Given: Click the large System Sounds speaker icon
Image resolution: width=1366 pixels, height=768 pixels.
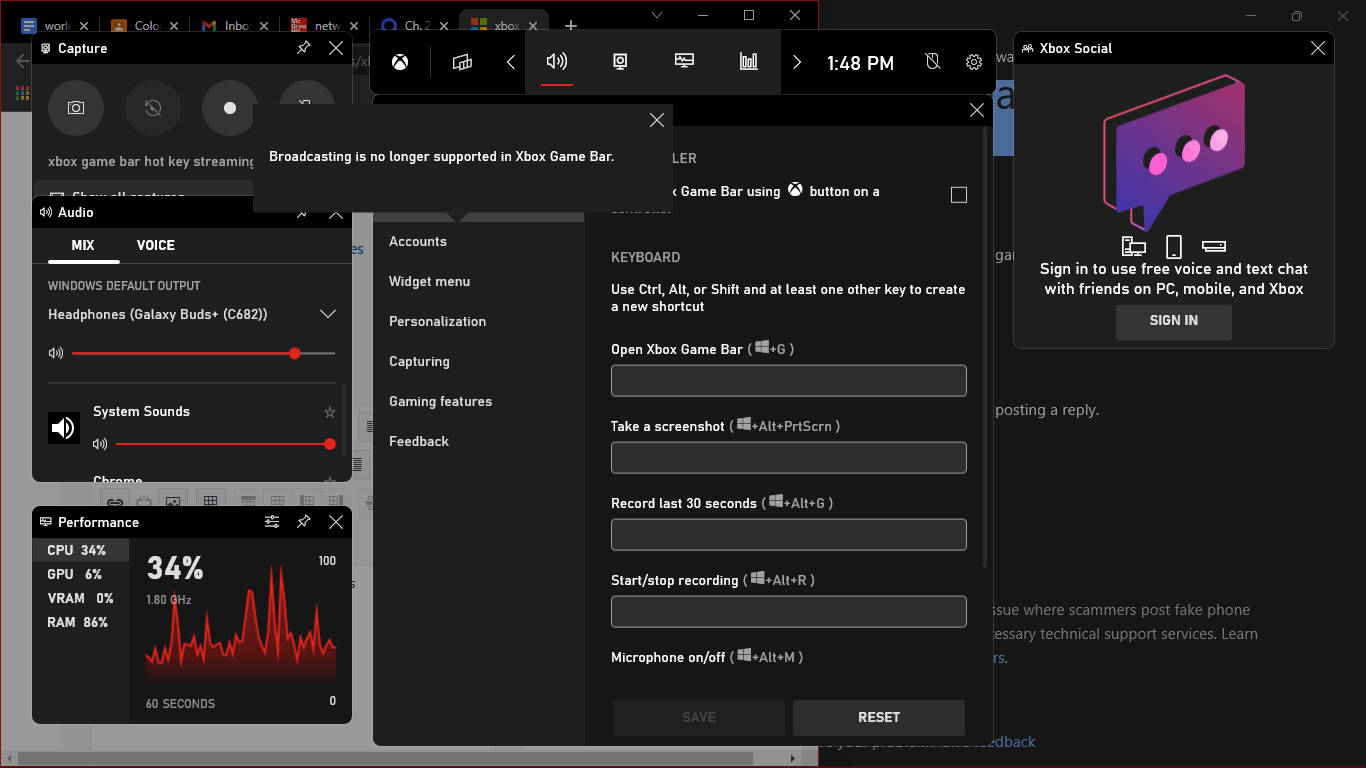Looking at the screenshot, I should [x=64, y=428].
